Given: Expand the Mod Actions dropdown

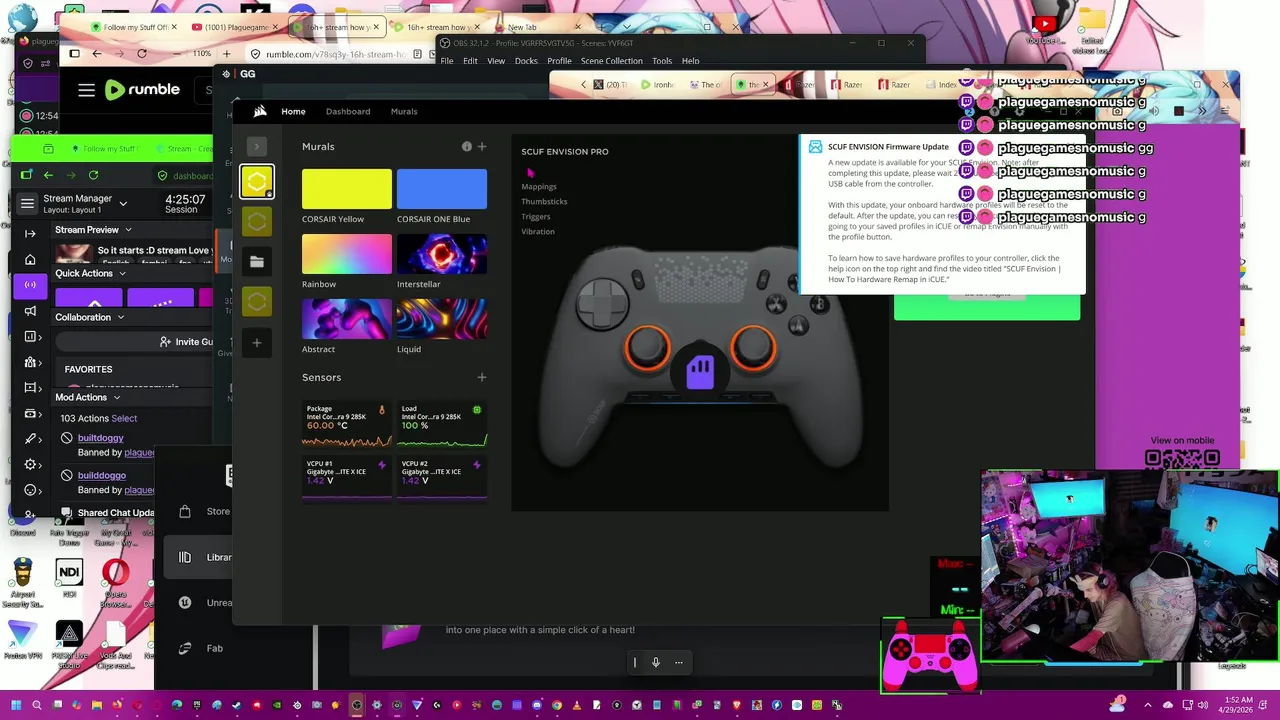Looking at the screenshot, I should point(117,397).
